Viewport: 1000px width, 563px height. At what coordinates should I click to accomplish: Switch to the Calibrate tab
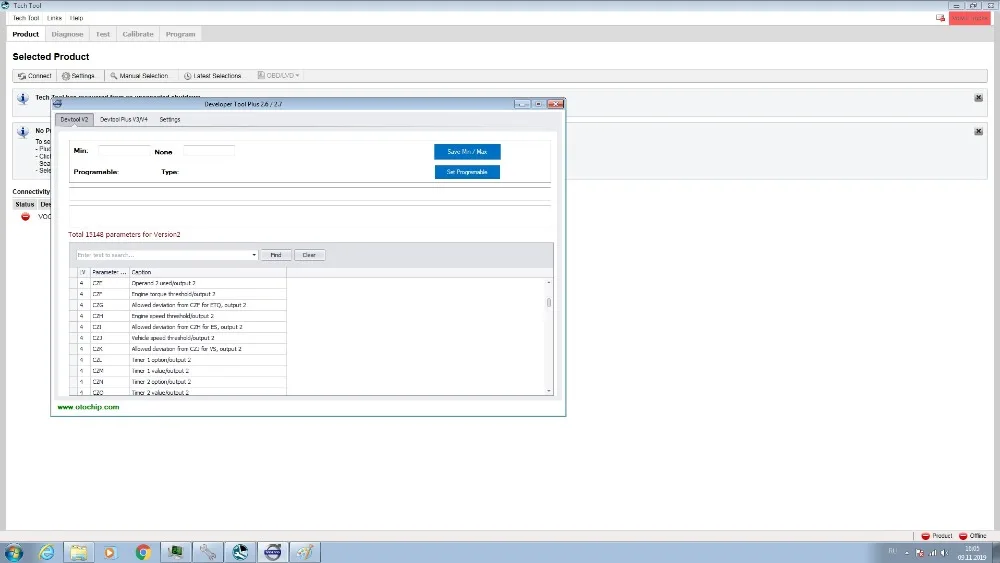point(138,34)
